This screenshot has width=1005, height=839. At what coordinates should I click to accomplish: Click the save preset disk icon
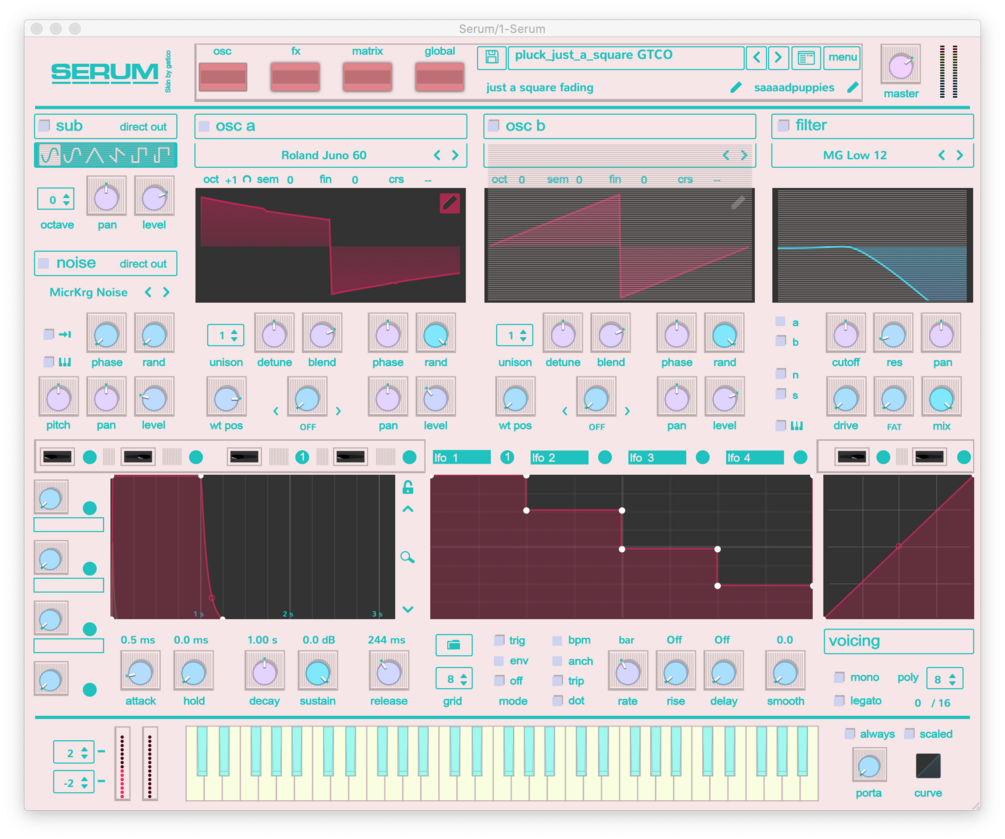[x=491, y=58]
